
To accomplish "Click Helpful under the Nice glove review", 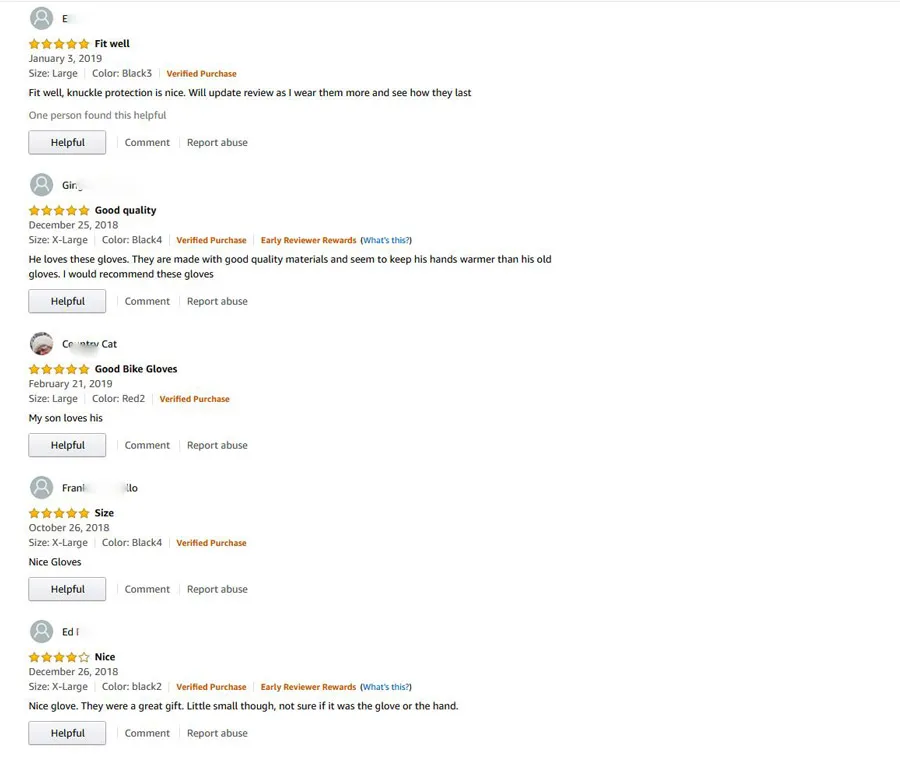I will click(x=67, y=733).
